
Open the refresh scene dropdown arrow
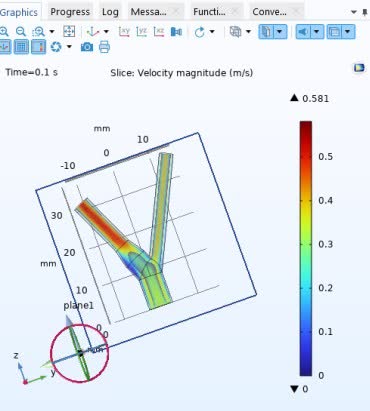69,47
